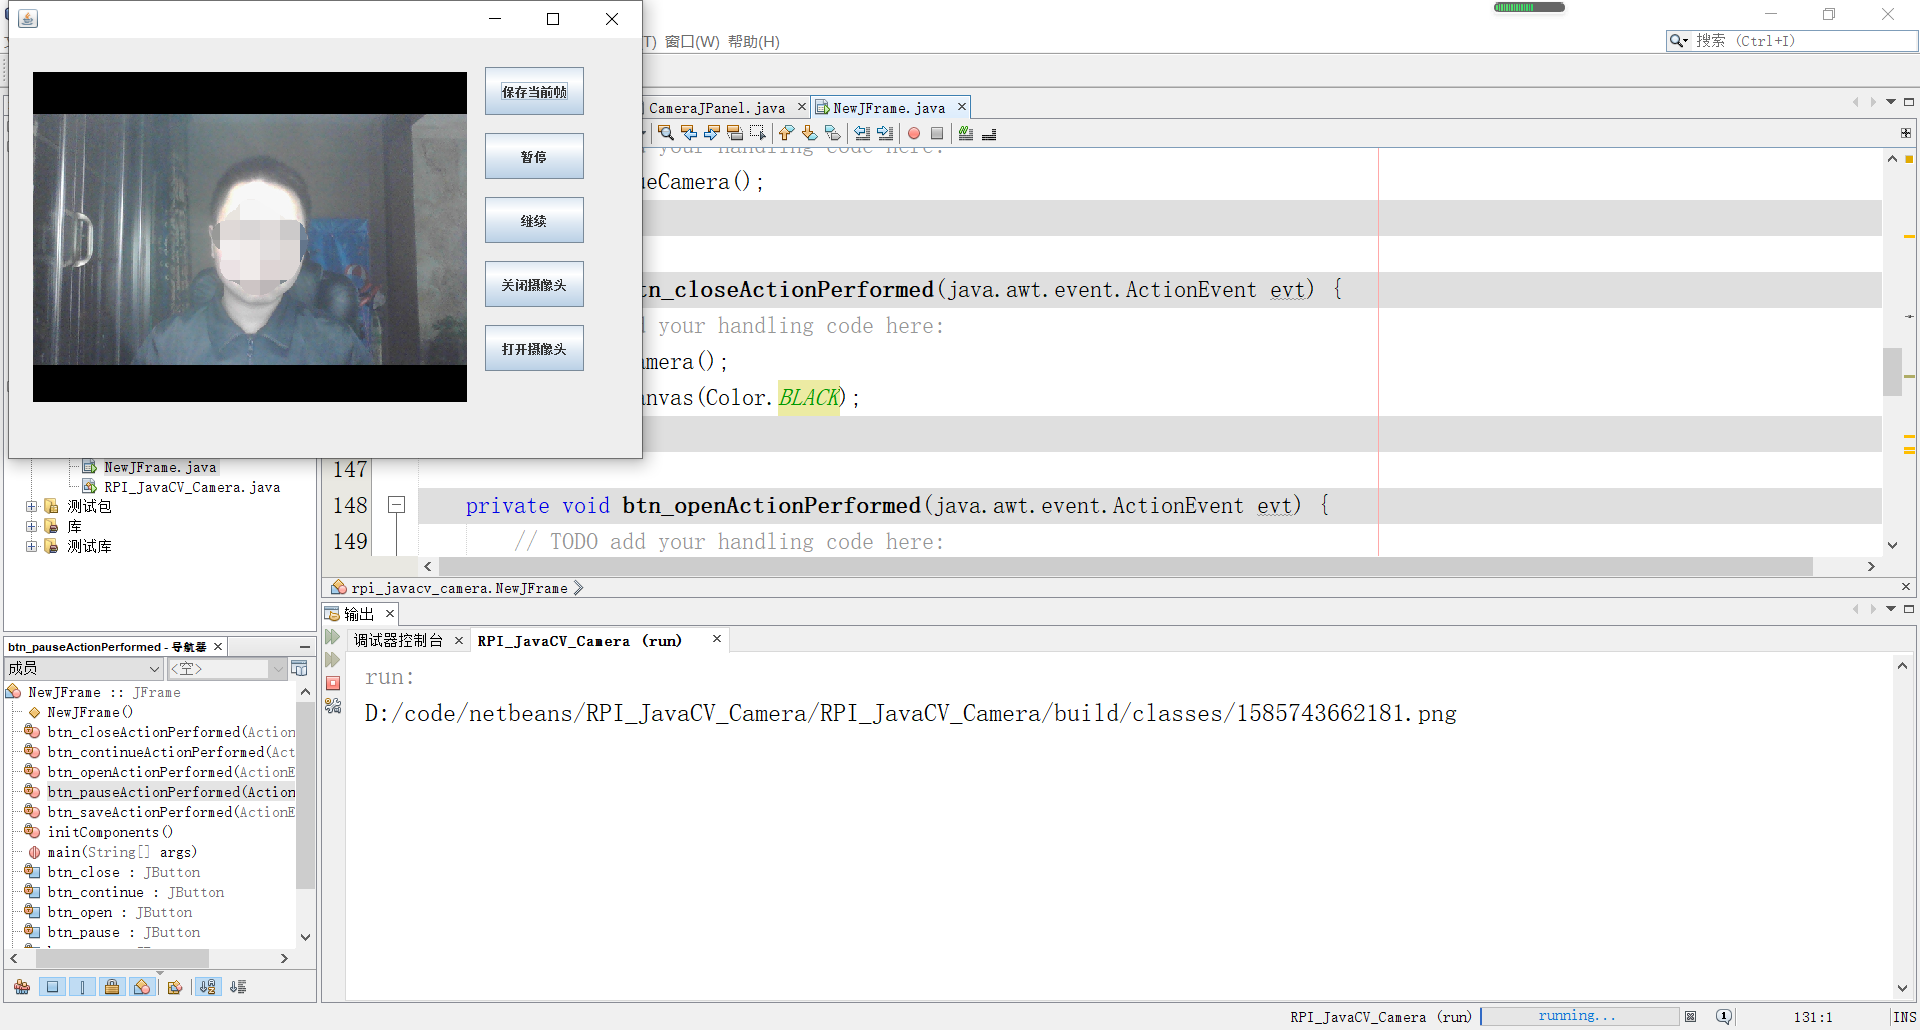Select RPI_JavaCV_Camera.java in project tree
Screen dimensions: 1920x1030
pos(192,487)
